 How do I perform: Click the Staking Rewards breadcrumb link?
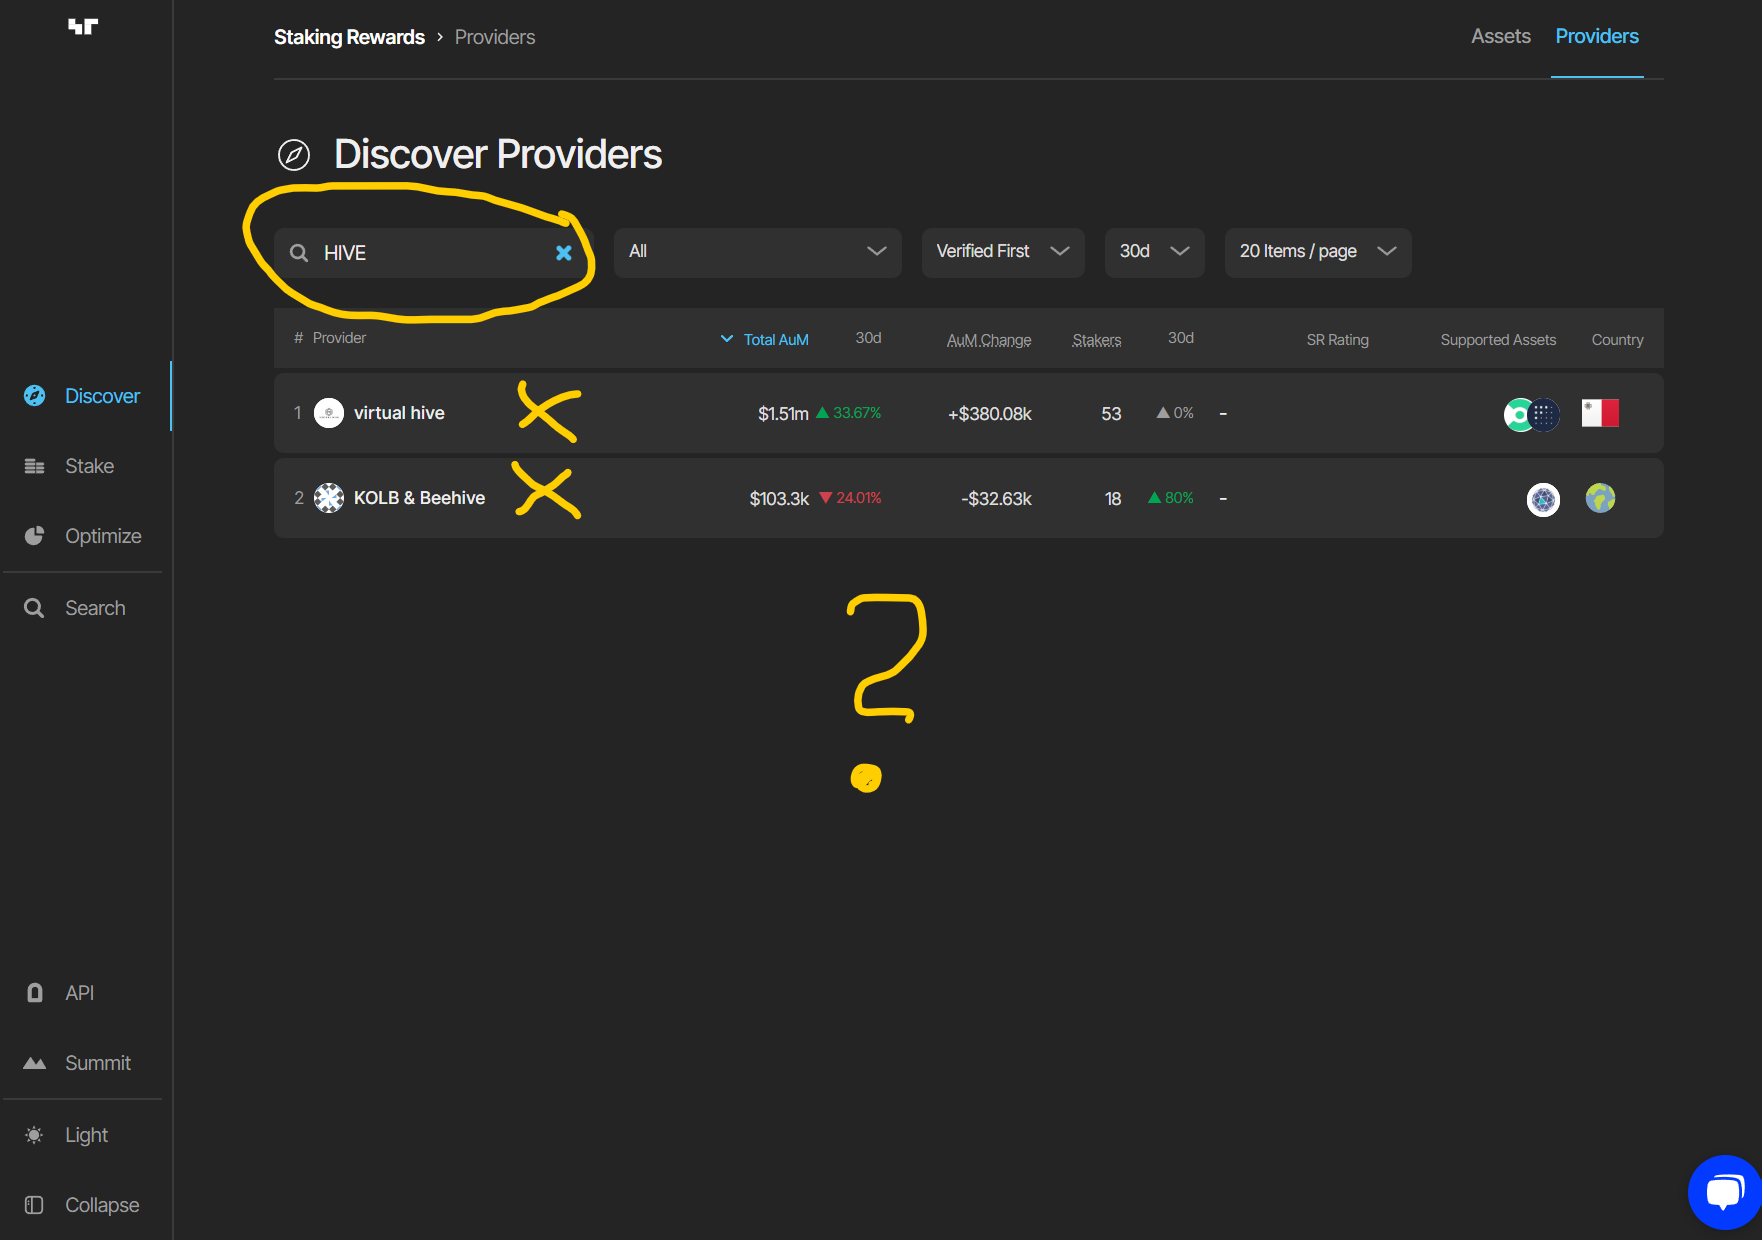[349, 37]
